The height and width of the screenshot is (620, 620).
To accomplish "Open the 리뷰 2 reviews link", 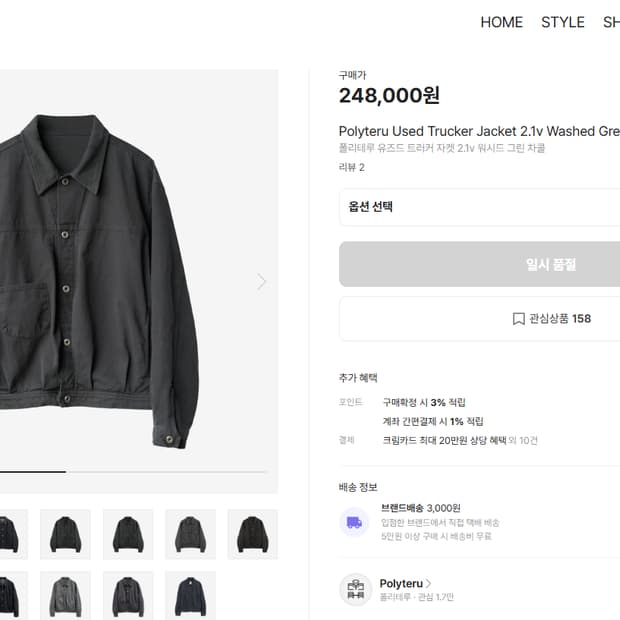I will pyautogui.click(x=352, y=167).
